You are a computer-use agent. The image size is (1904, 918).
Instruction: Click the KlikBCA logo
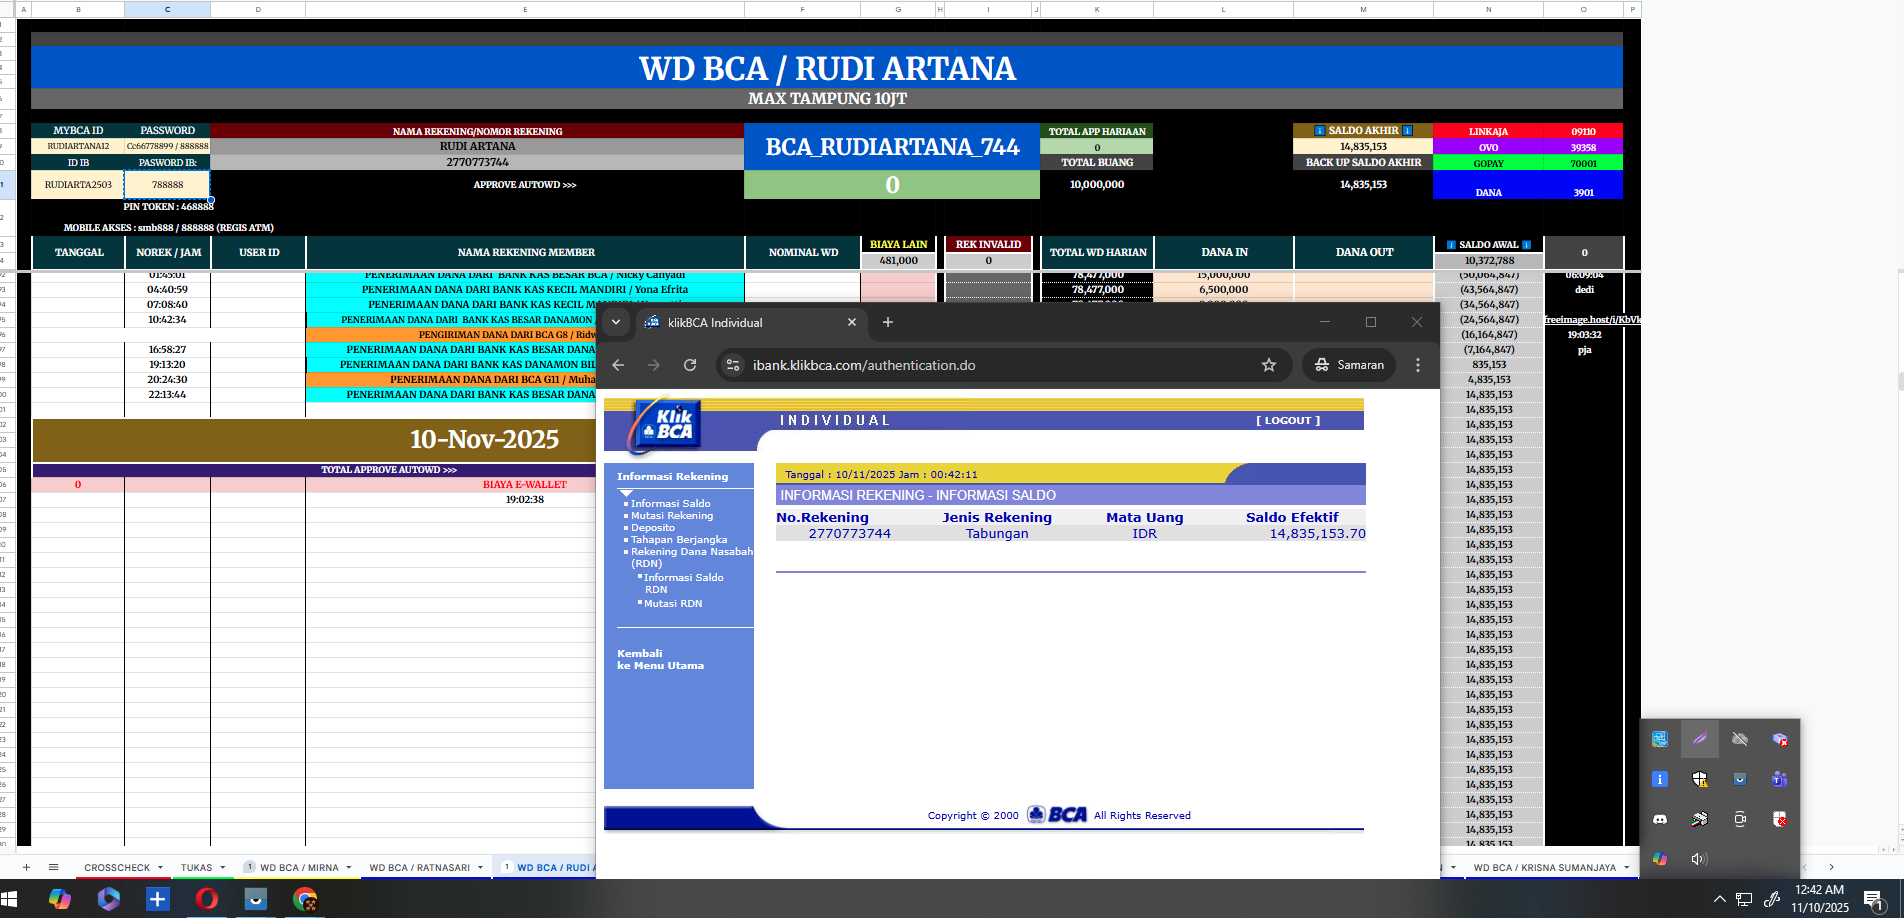coord(665,426)
